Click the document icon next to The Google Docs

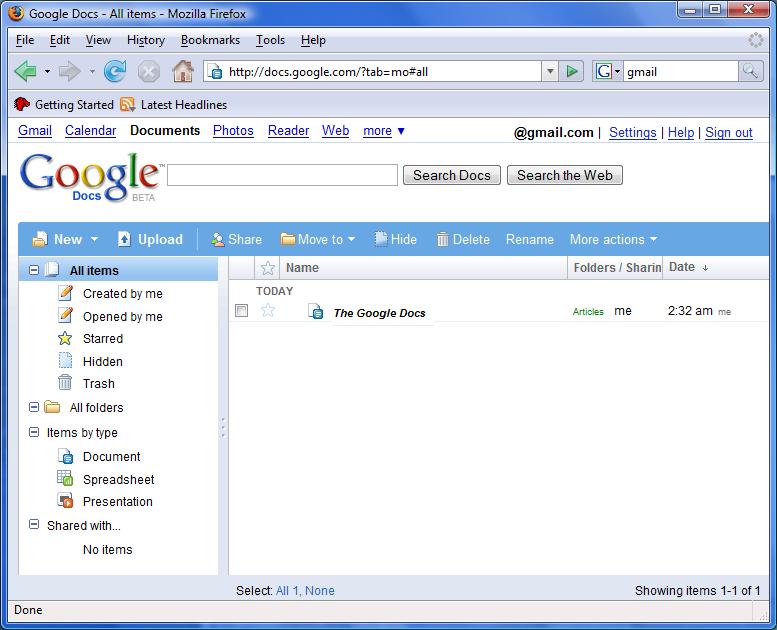(x=316, y=311)
